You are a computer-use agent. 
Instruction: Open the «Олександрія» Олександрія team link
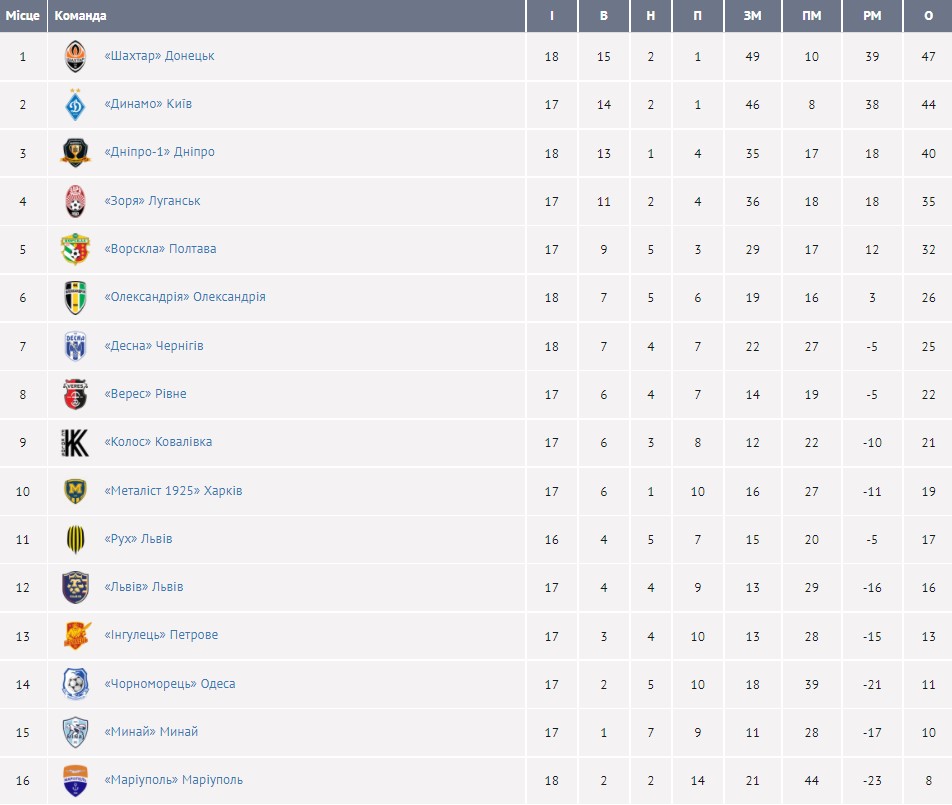click(x=185, y=297)
